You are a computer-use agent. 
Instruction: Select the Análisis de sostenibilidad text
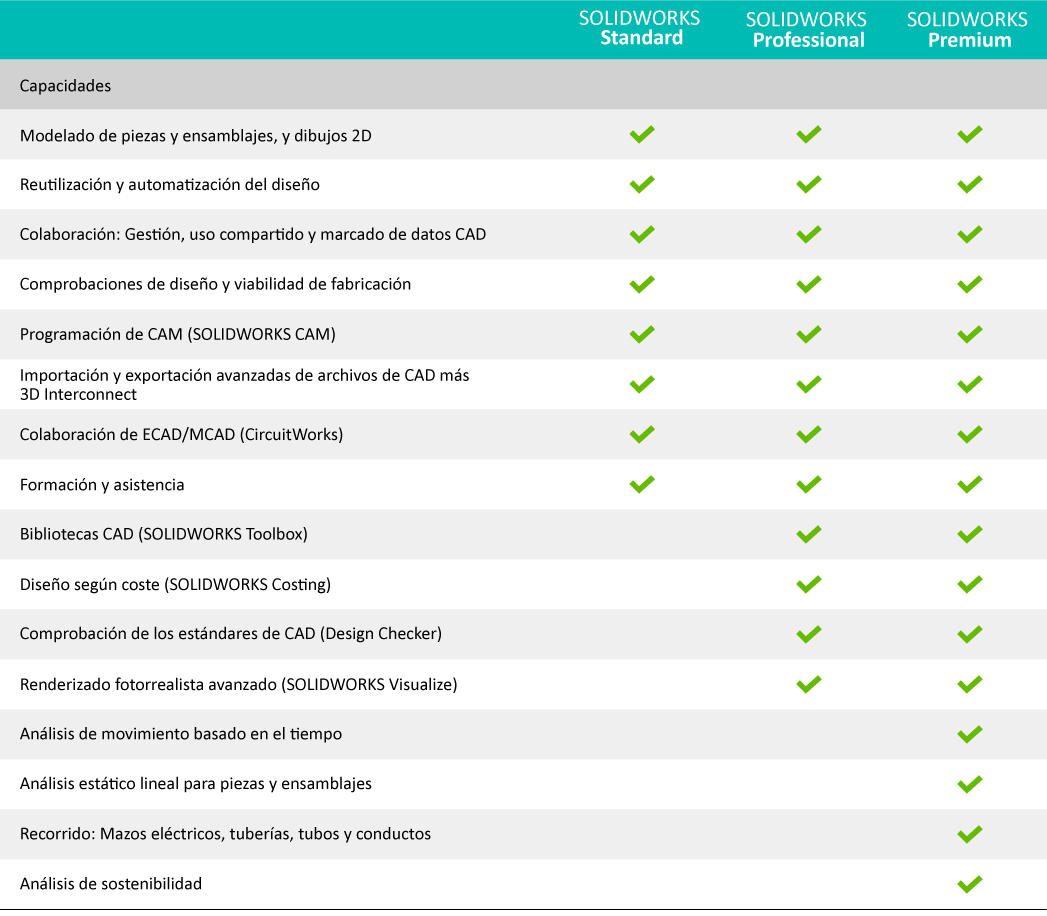(x=111, y=884)
